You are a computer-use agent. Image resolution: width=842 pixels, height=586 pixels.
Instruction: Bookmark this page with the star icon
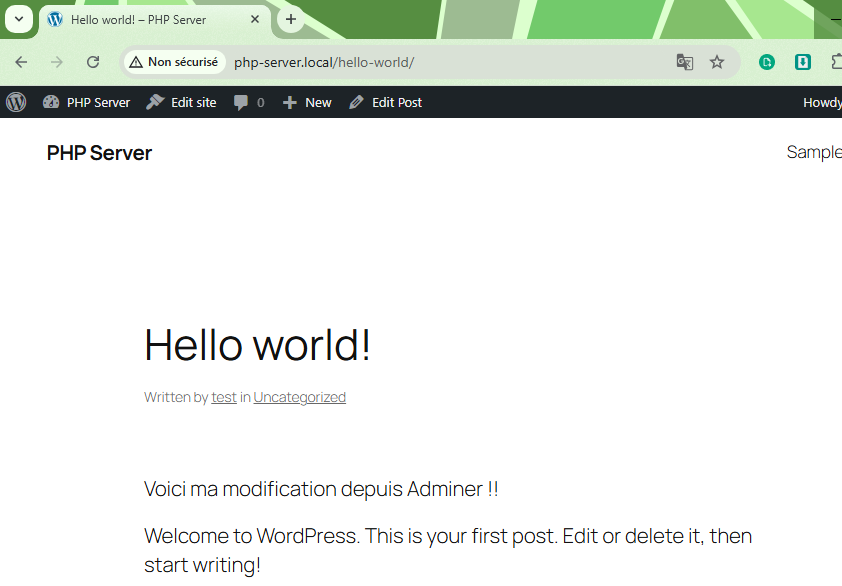(717, 62)
